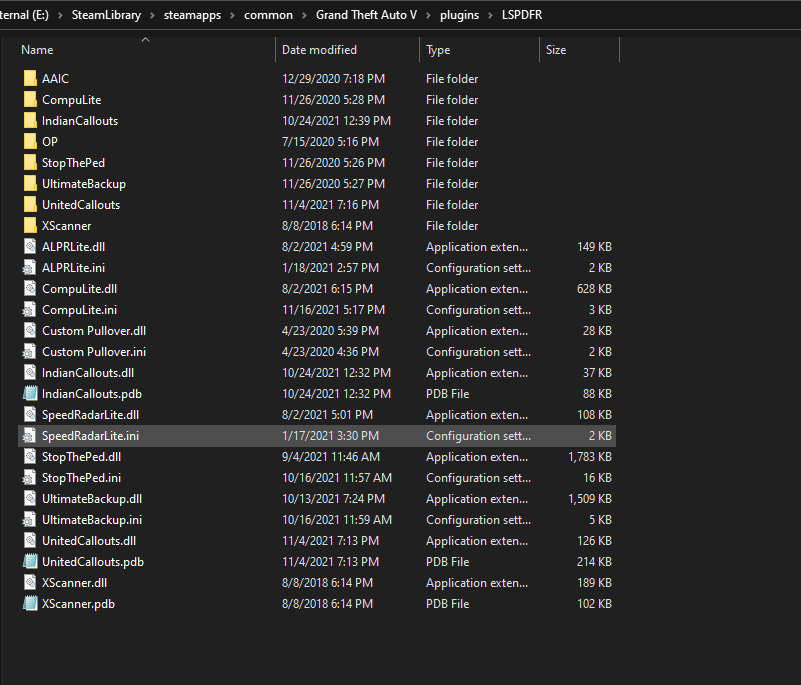Click the date 9/4/2021 11:46 AM
The image size is (801, 685).
[331, 457]
